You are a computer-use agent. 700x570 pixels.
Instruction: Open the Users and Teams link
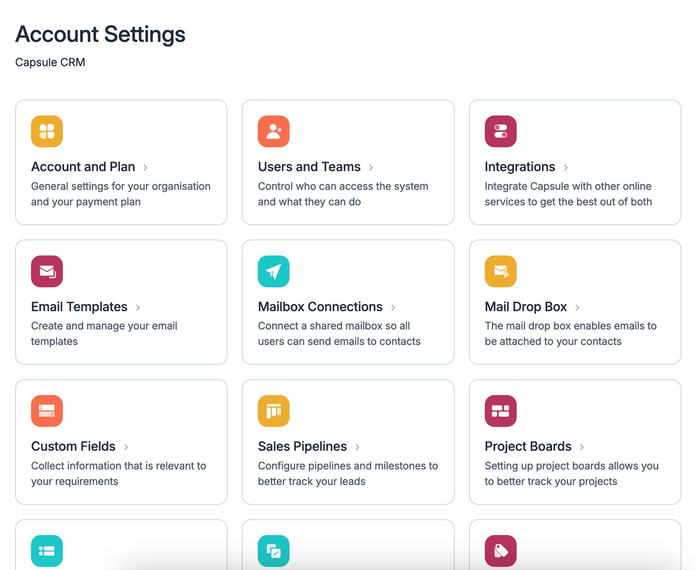coord(309,167)
